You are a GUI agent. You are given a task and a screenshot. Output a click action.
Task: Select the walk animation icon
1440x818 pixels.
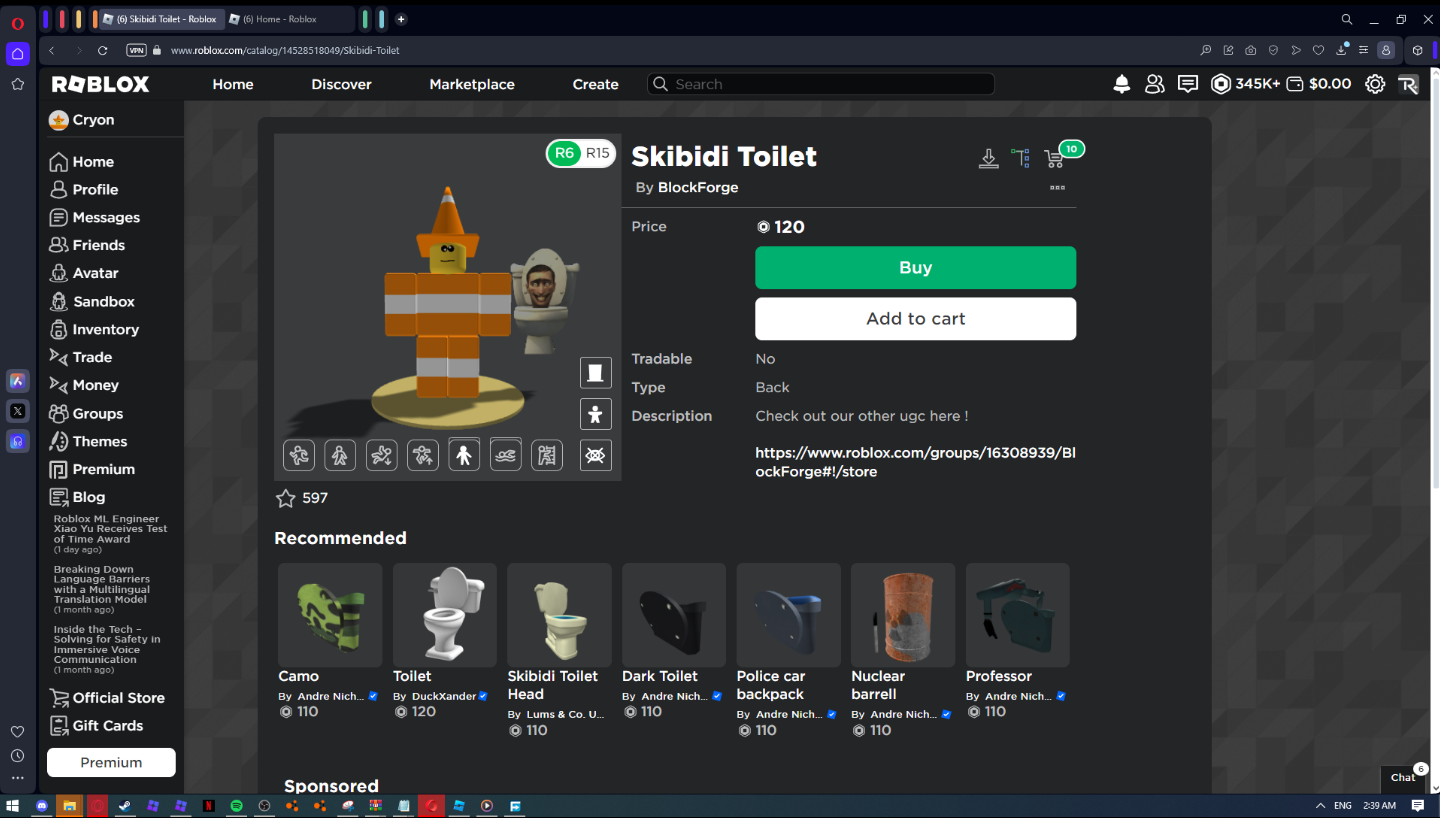pyautogui.click(x=340, y=455)
